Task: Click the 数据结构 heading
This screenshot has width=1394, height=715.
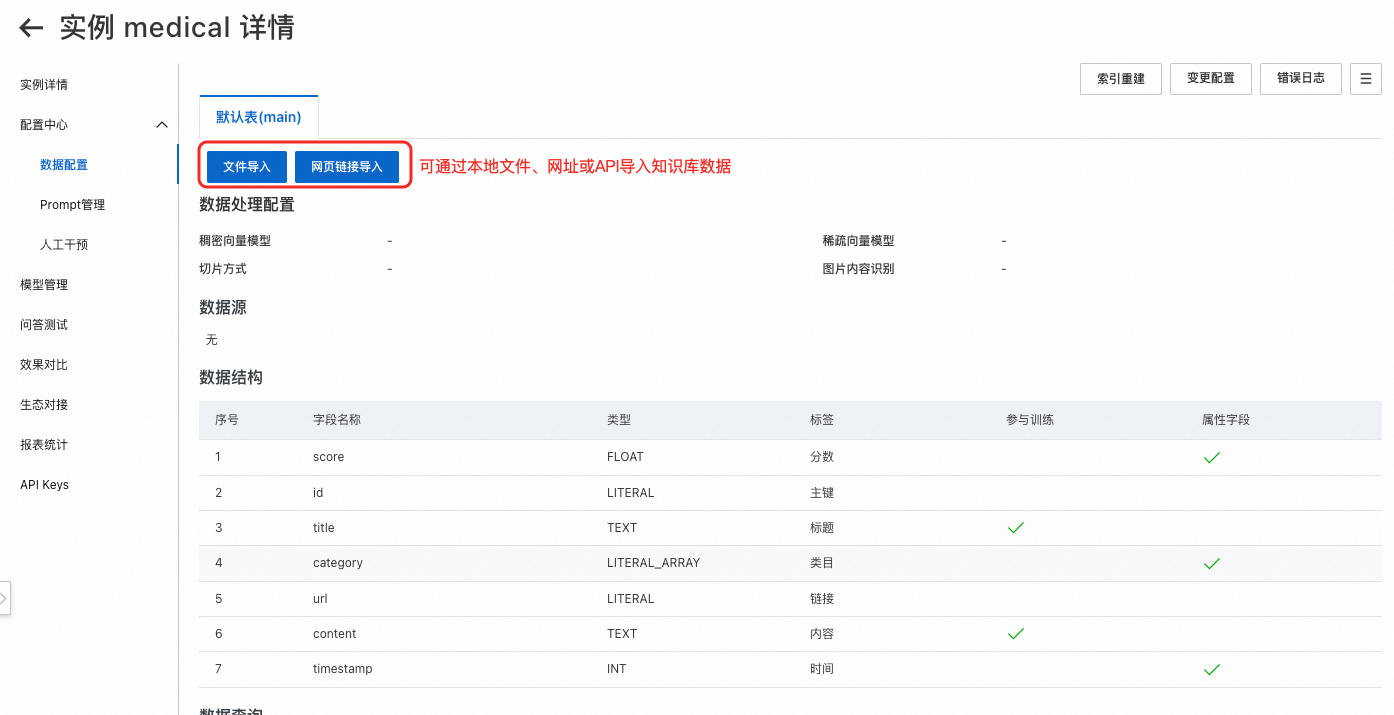Action: pos(231,378)
